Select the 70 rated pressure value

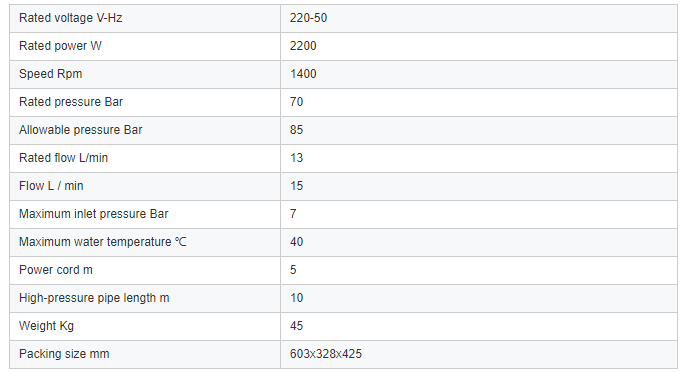(x=297, y=102)
